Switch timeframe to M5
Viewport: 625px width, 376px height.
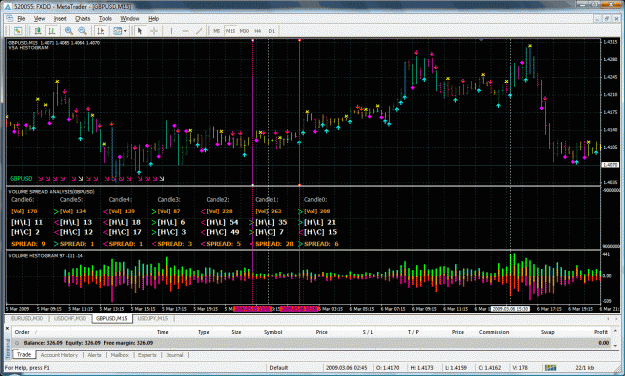tap(216, 31)
